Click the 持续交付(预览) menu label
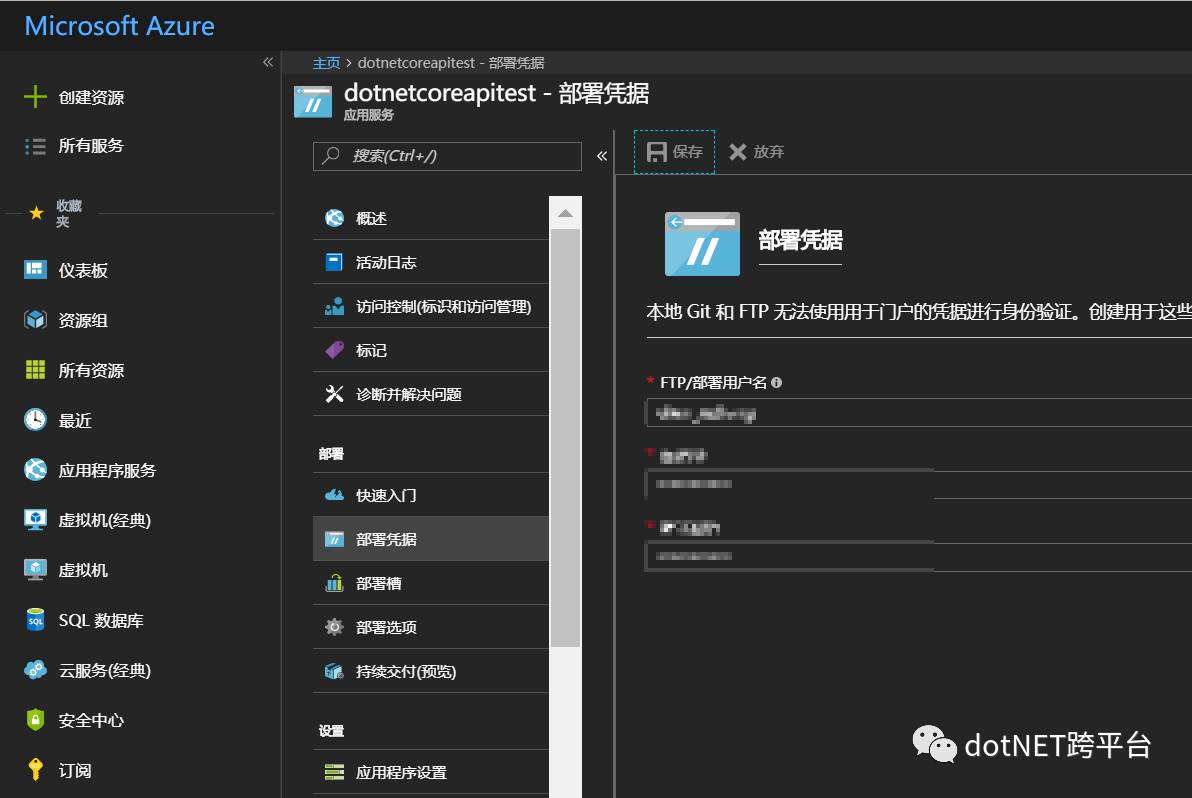 point(406,672)
